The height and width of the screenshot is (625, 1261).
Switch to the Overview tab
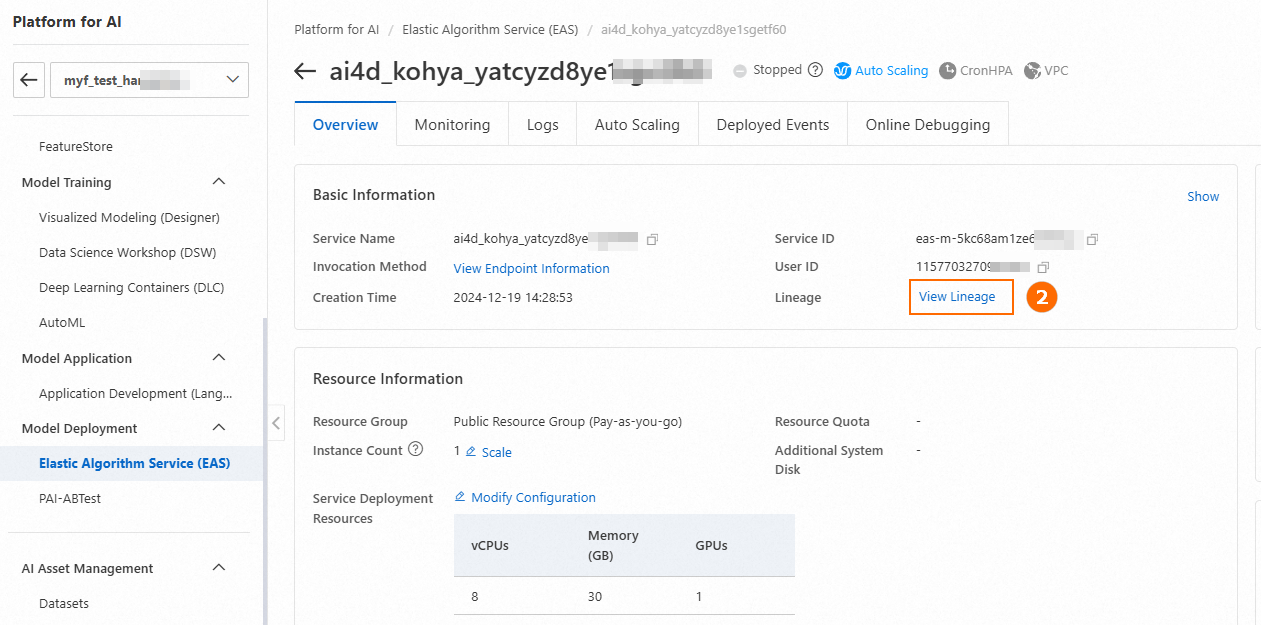point(345,125)
